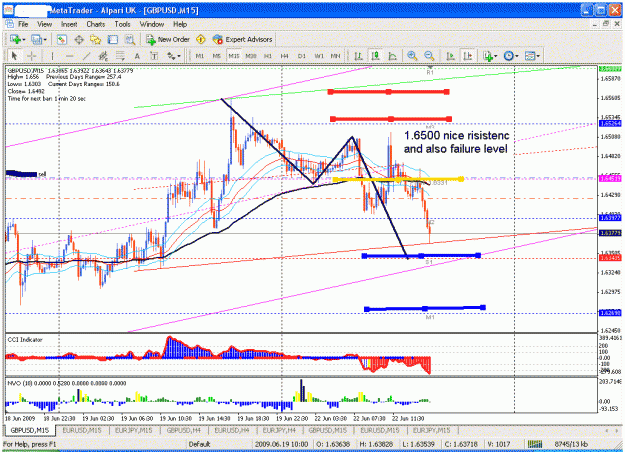Image resolution: width=625 pixels, height=452 pixels.
Task: Switch to the EURUSD,H4 chart tab
Action: [x=232, y=430]
